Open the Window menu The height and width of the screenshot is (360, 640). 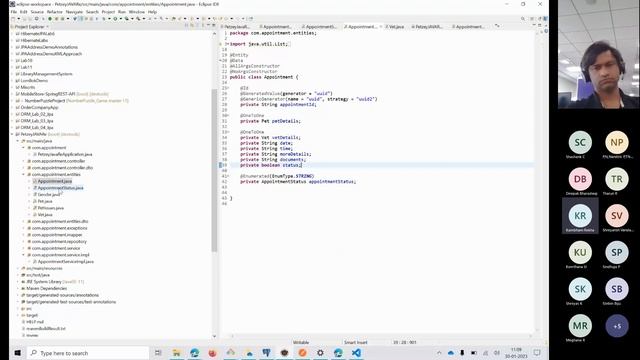(137, 12)
